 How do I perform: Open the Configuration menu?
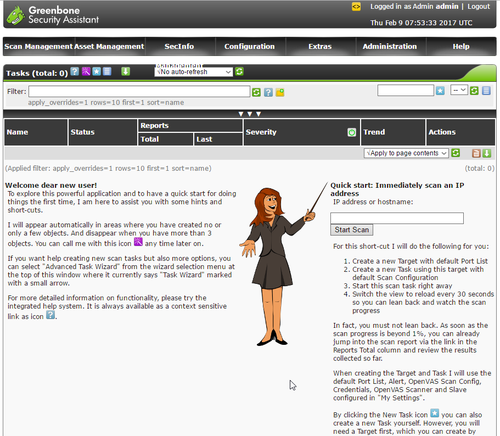point(249,46)
